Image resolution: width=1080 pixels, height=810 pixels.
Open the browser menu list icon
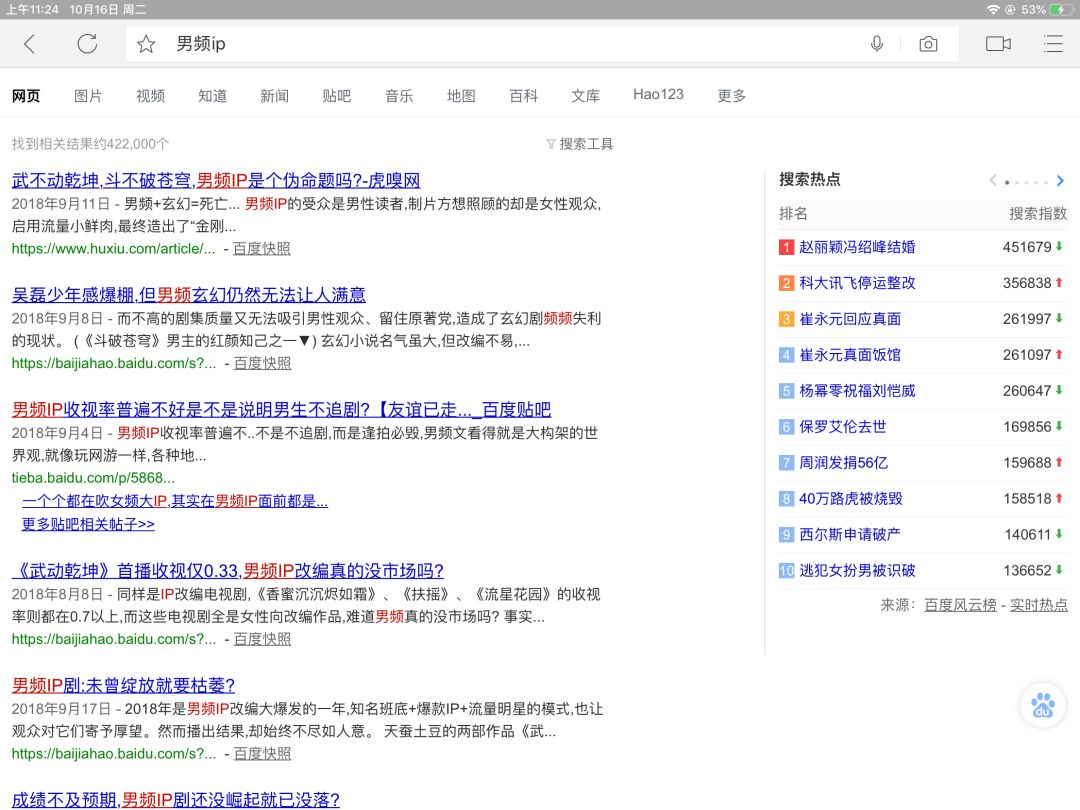(x=1052, y=44)
